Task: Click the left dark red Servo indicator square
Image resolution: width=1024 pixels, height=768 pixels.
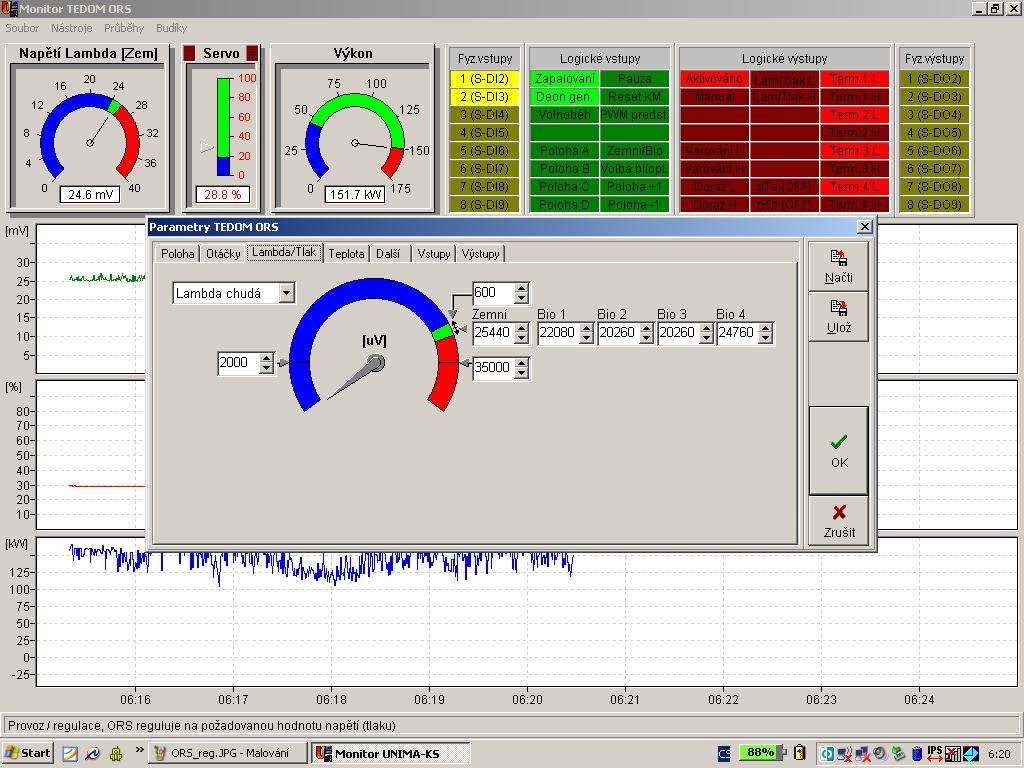Action: [x=189, y=53]
